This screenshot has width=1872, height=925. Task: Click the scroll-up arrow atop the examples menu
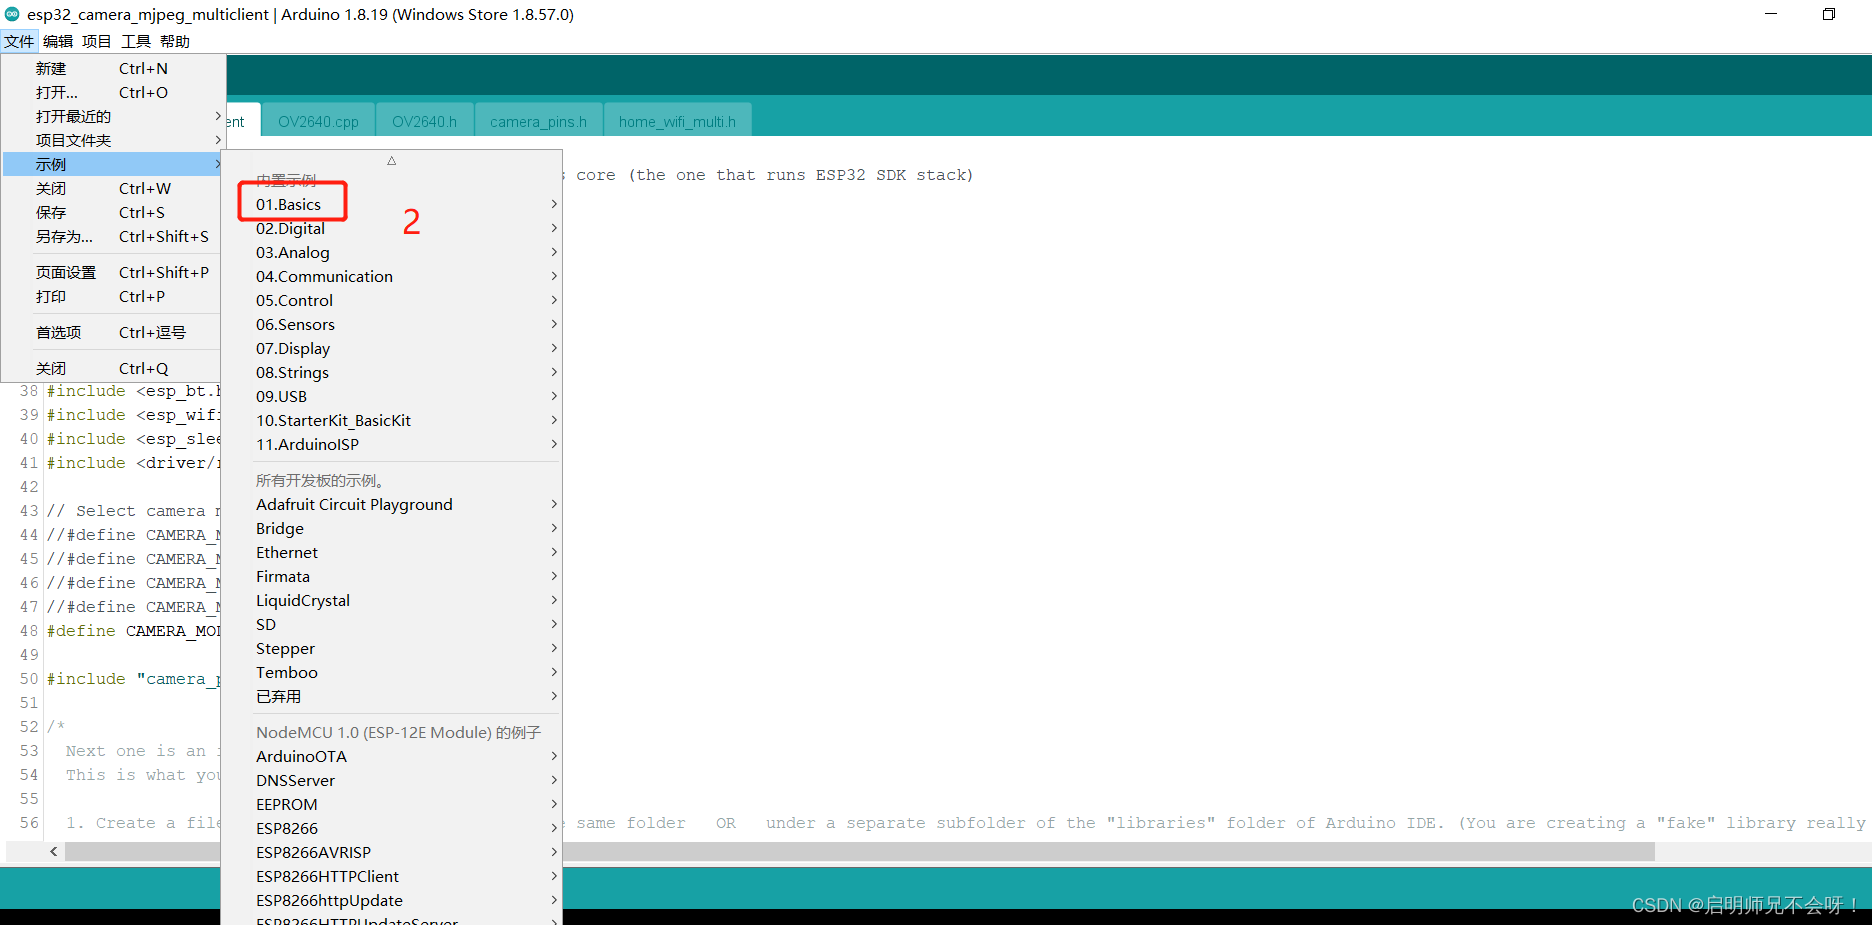click(391, 160)
